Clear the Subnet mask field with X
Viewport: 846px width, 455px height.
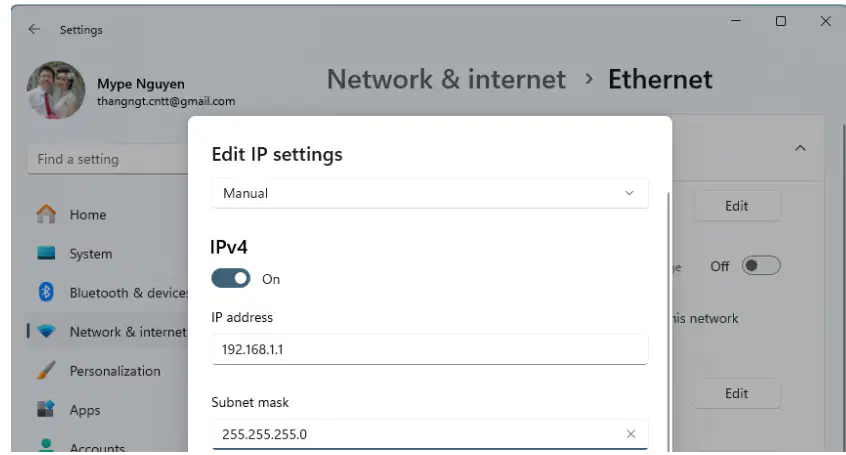(x=631, y=434)
